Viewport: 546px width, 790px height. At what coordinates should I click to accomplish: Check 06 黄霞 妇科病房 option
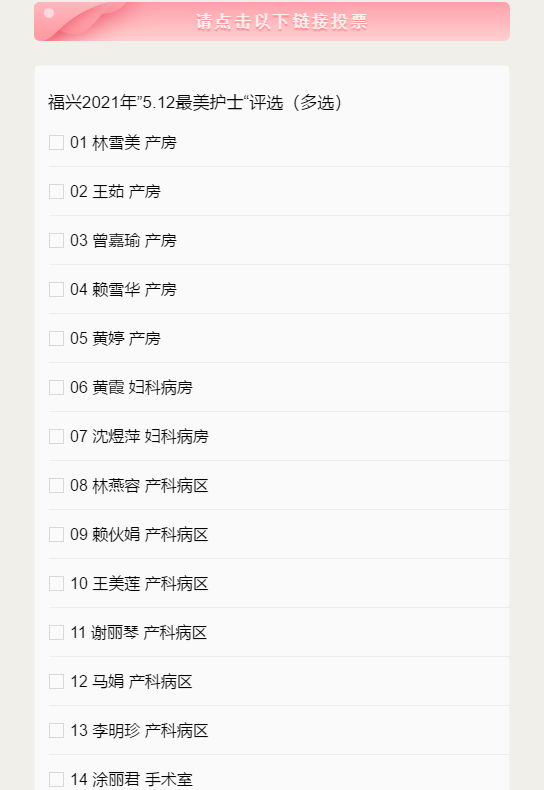(56, 387)
